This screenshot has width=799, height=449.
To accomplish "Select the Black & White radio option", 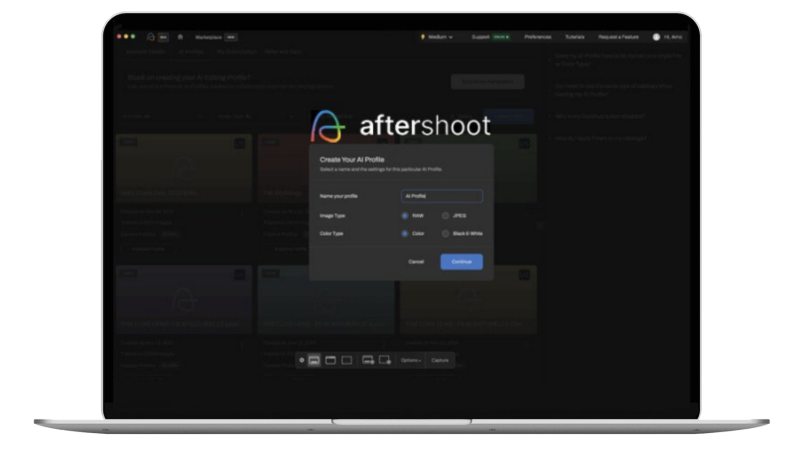I will [x=445, y=233].
